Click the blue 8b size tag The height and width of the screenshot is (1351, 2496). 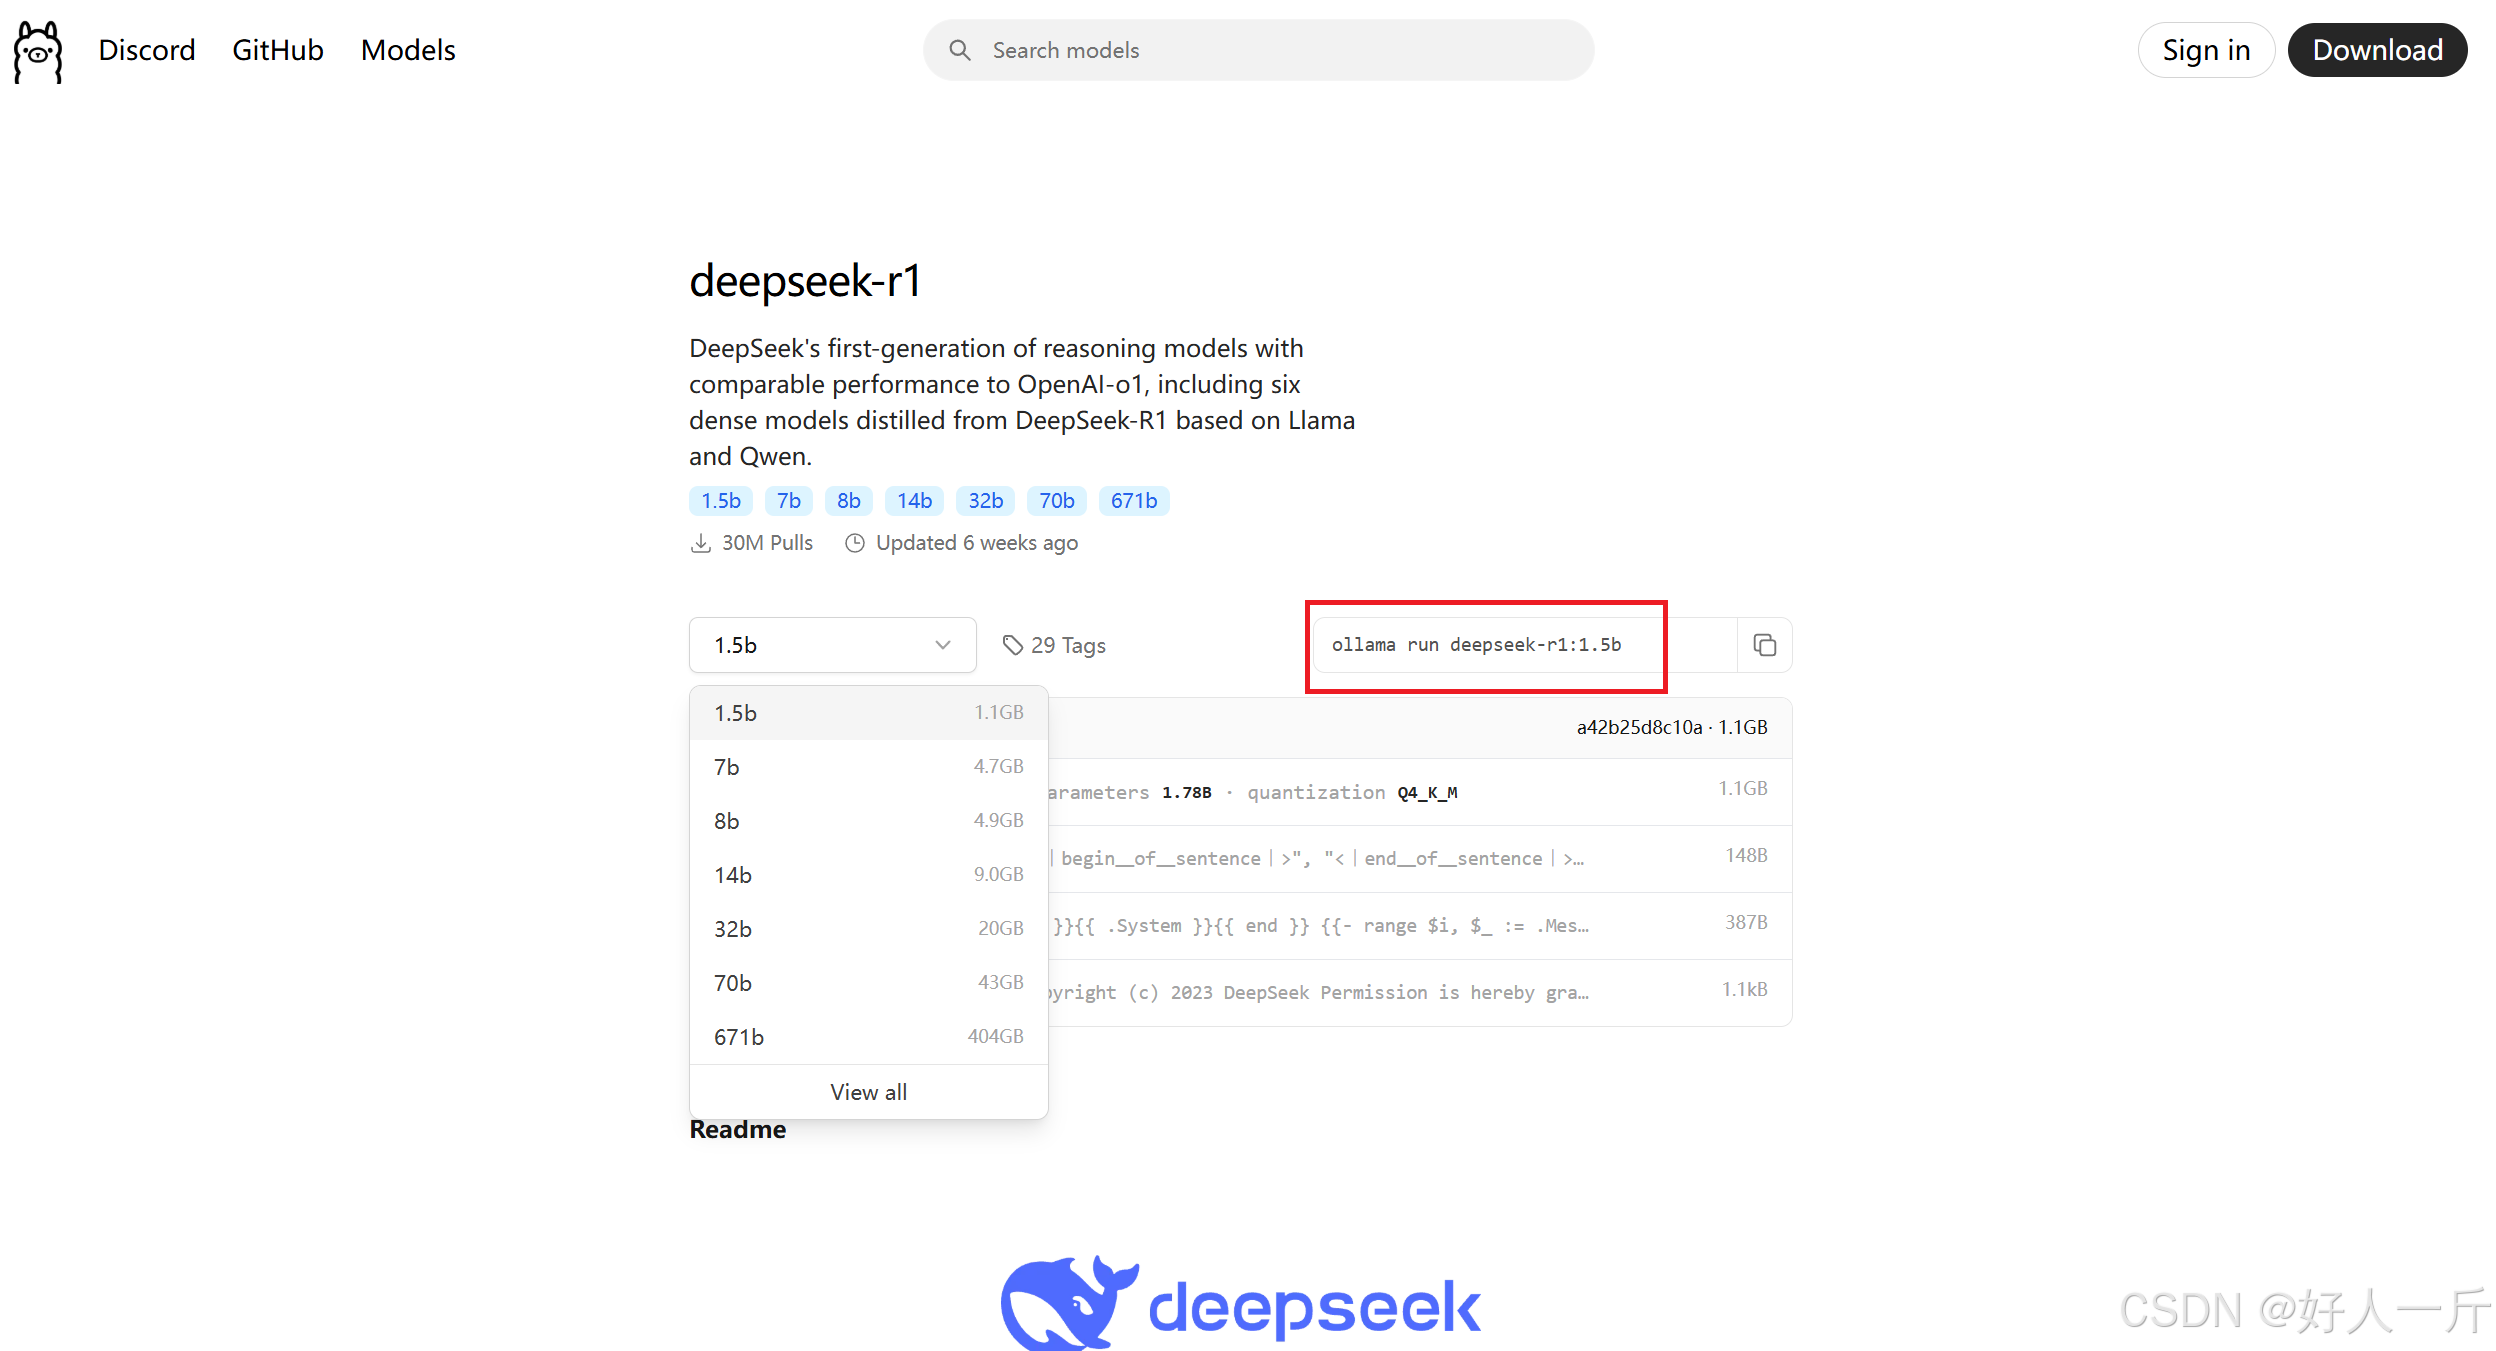[848, 501]
